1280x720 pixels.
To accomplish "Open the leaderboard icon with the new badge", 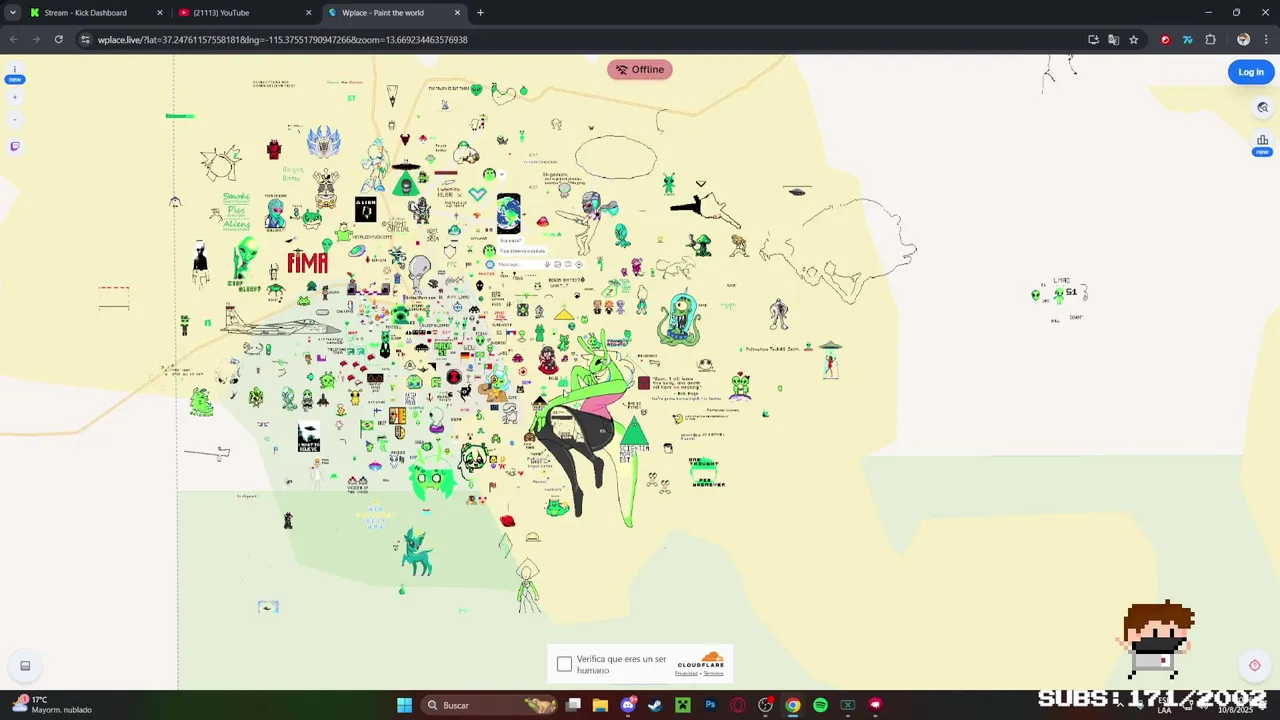I will tap(1262, 143).
